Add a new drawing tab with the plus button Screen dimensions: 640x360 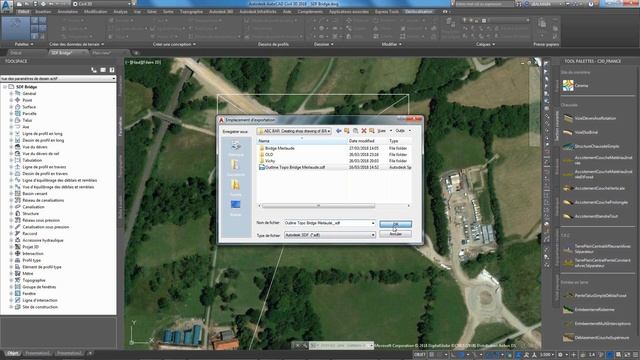pos(136,53)
